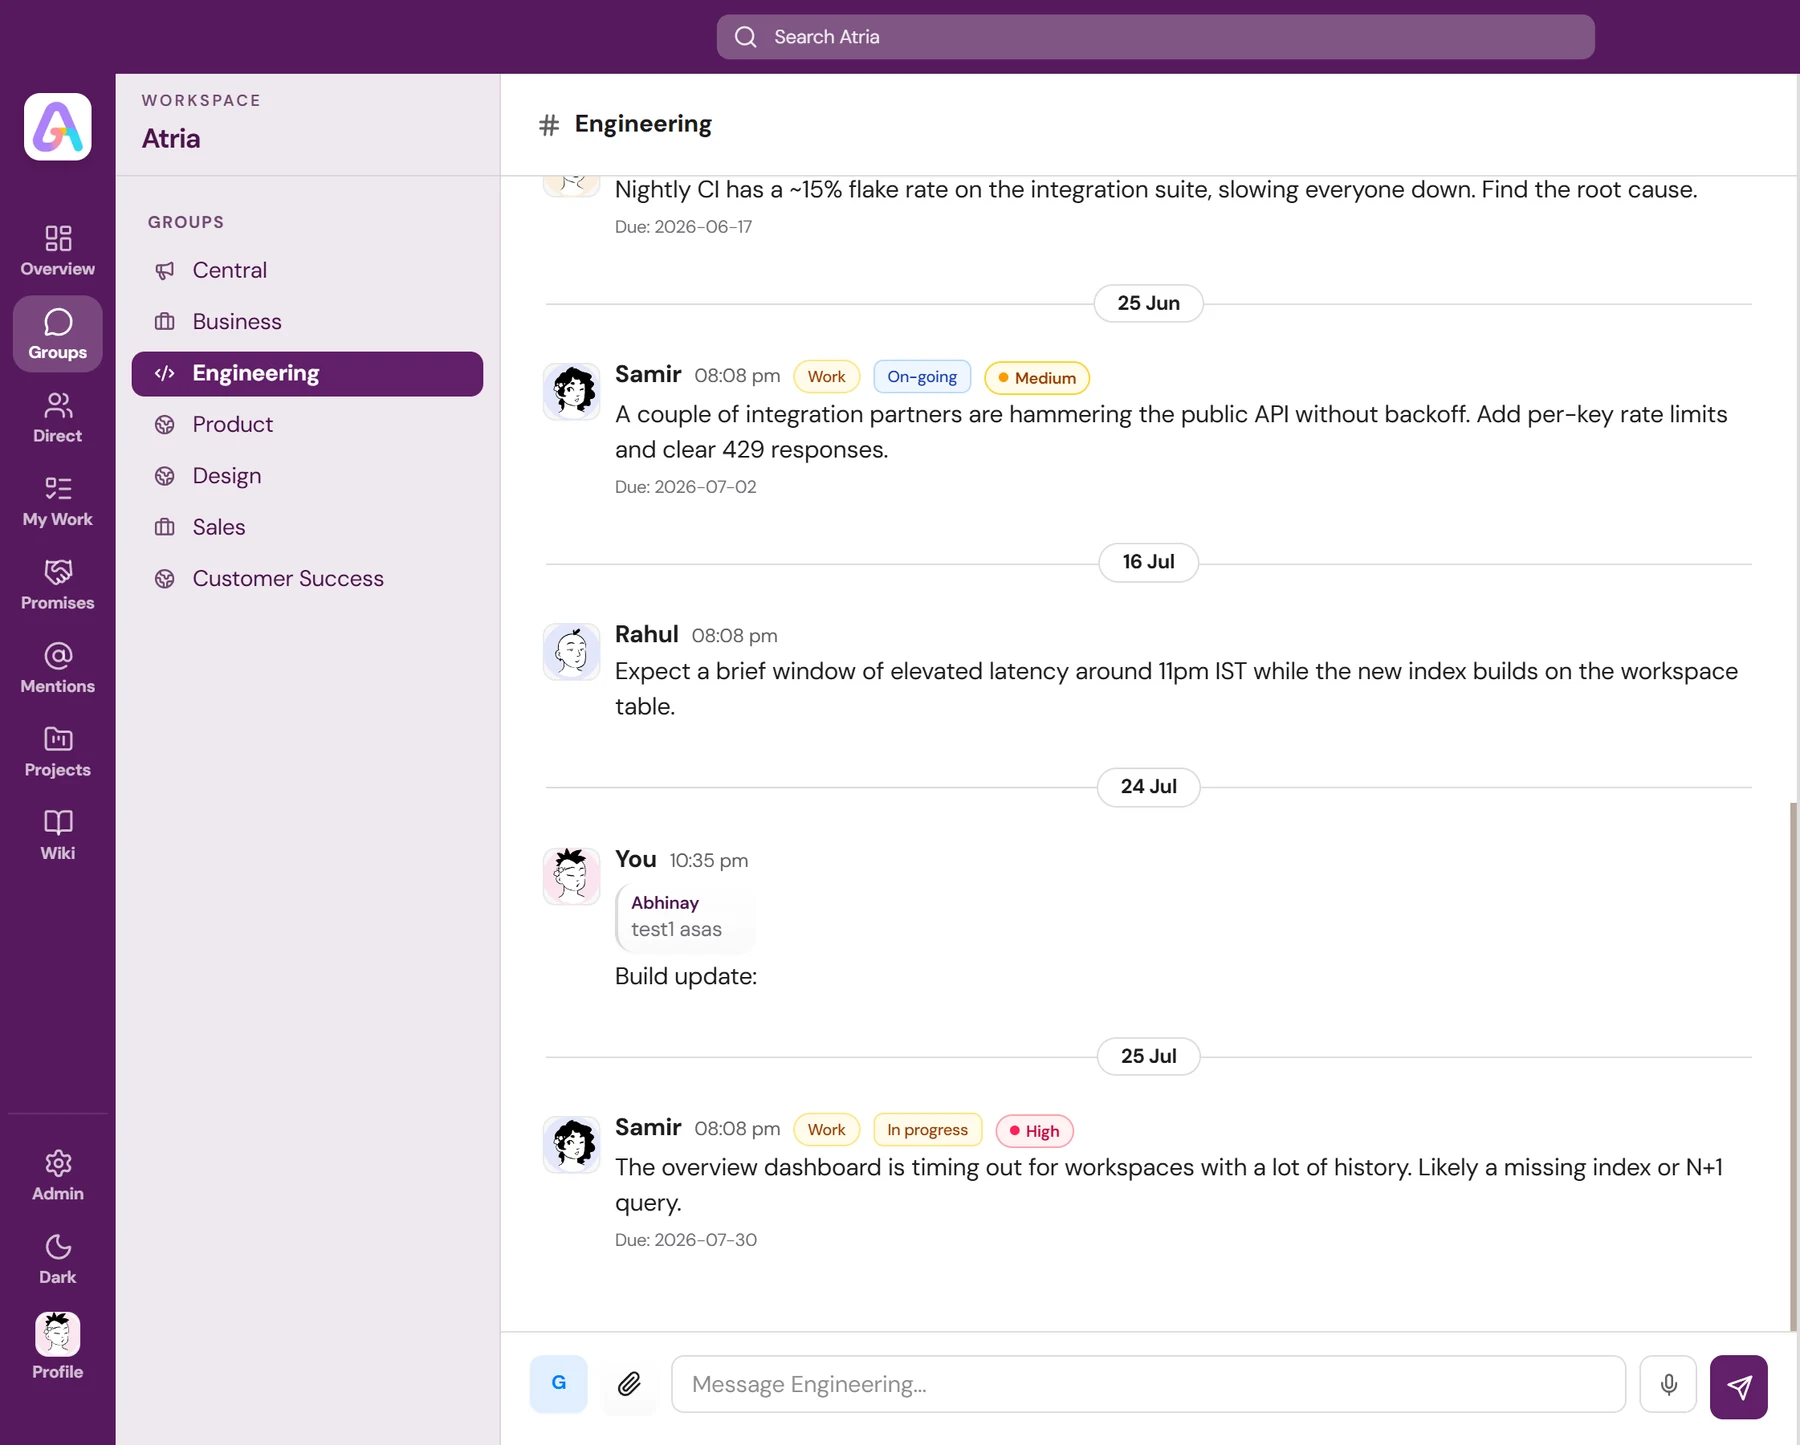Open Rahul's avatar
Screen dimensions: 1800x1445
(571, 652)
